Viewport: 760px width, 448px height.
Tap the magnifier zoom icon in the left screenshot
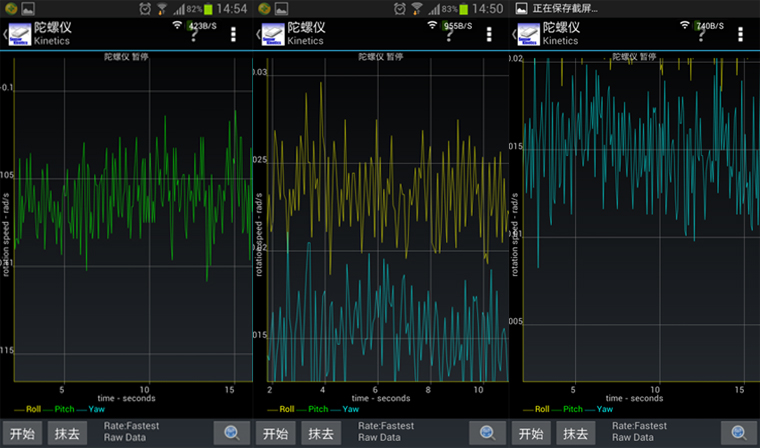point(232,433)
